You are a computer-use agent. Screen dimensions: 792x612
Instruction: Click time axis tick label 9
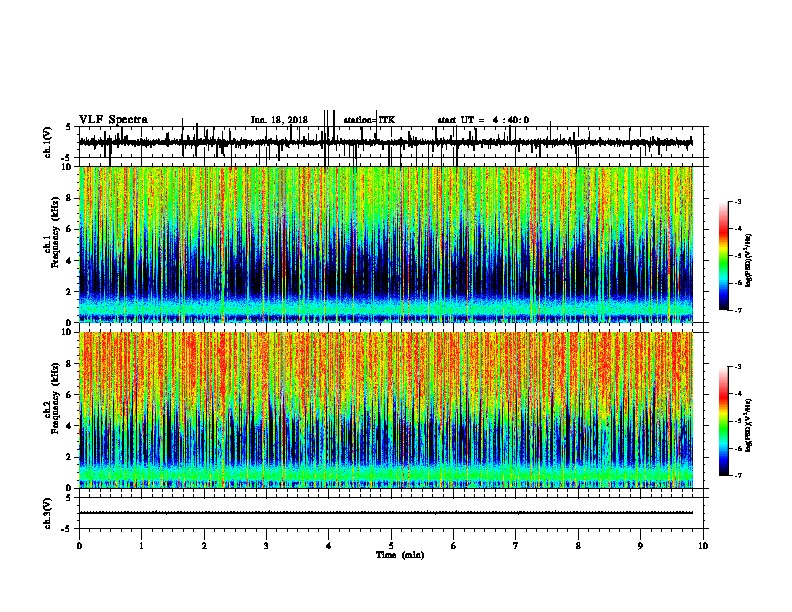[x=640, y=546]
